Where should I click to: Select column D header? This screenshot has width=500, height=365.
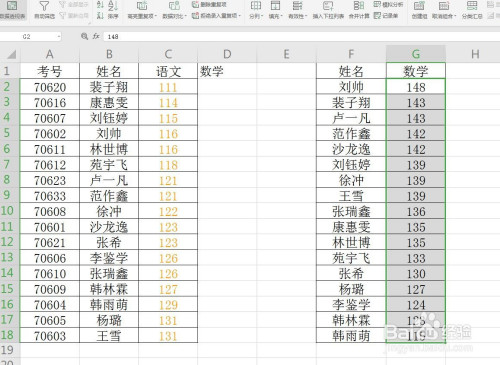[x=227, y=54]
